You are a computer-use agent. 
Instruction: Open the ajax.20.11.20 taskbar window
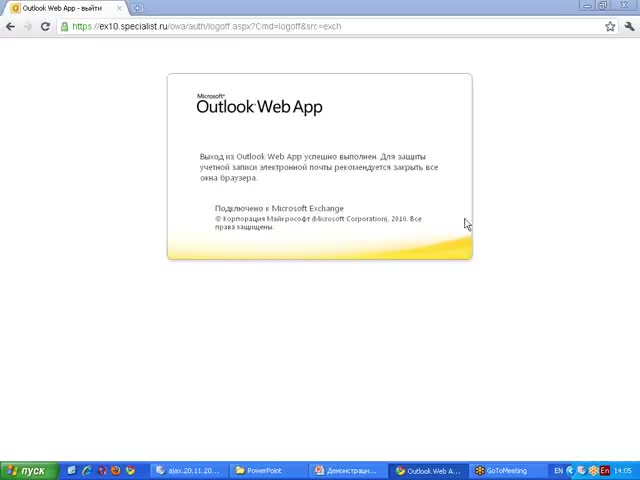[x=188, y=471]
